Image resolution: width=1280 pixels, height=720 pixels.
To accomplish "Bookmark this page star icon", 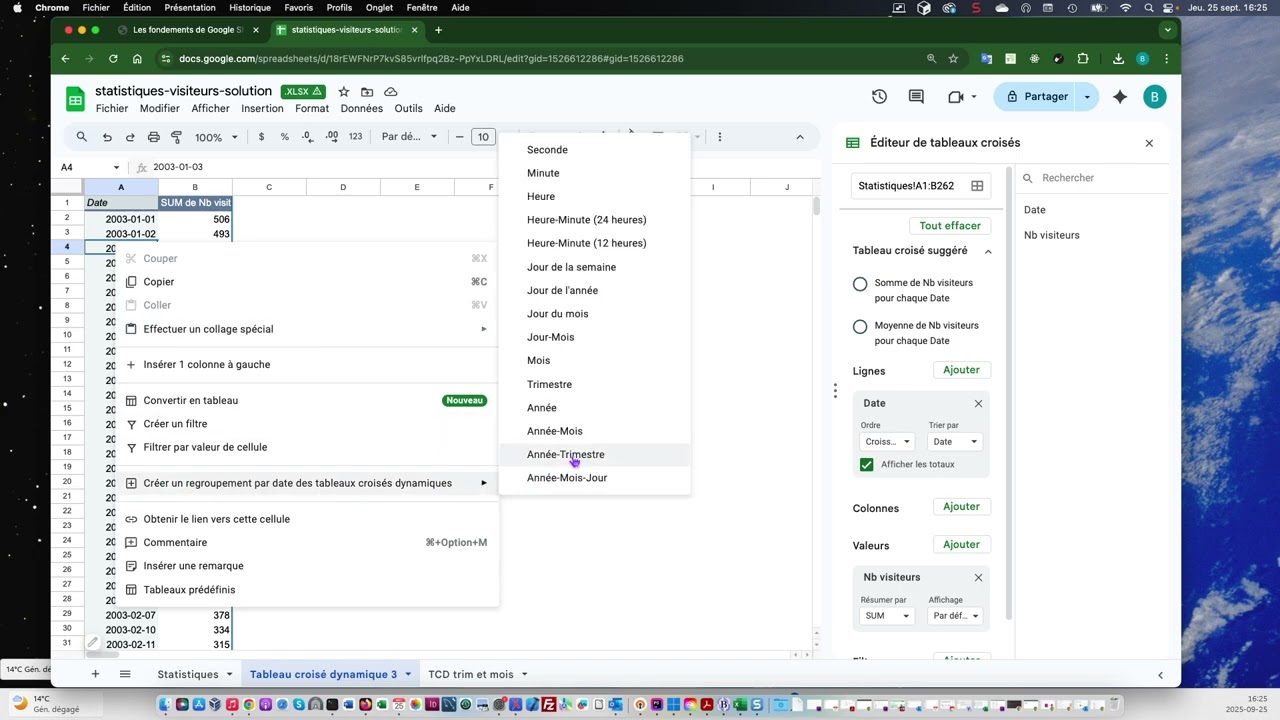I will pyautogui.click(x=953, y=58).
